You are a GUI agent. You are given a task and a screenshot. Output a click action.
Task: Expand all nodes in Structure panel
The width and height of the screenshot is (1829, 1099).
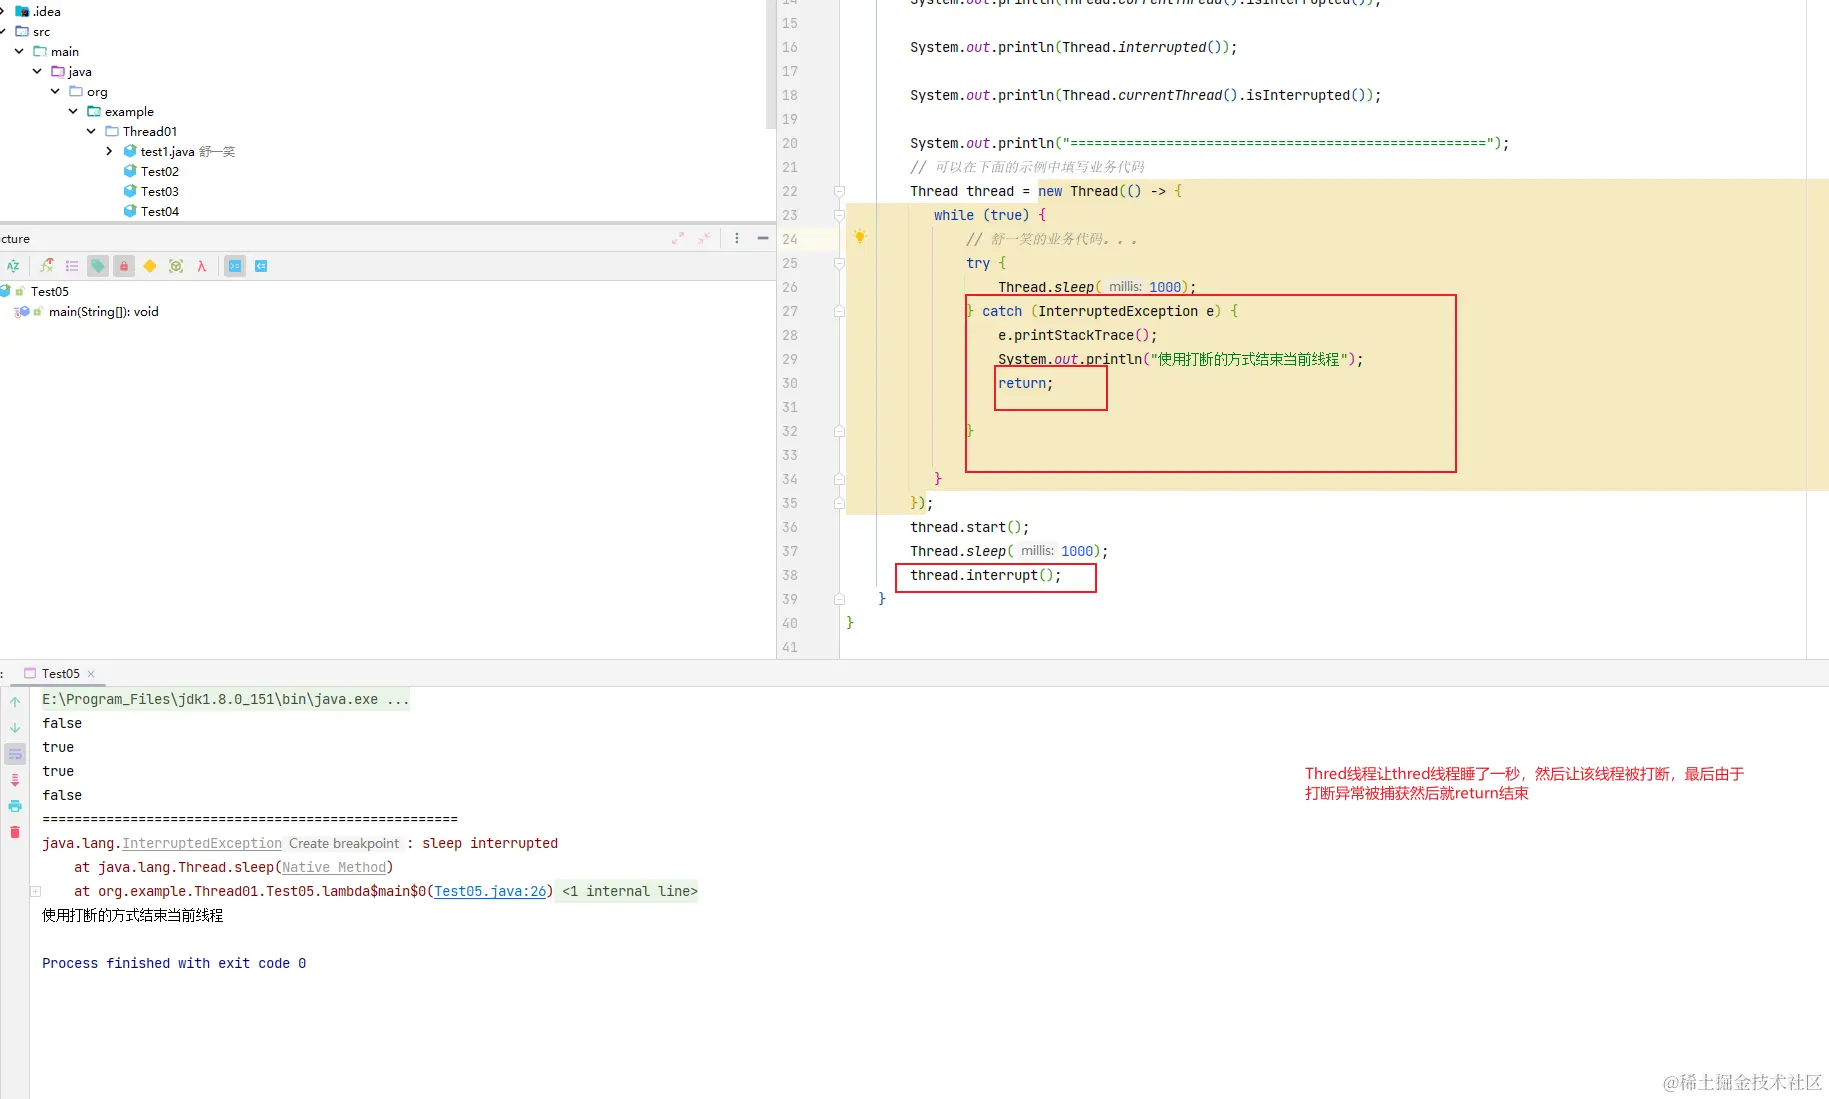pos(678,238)
